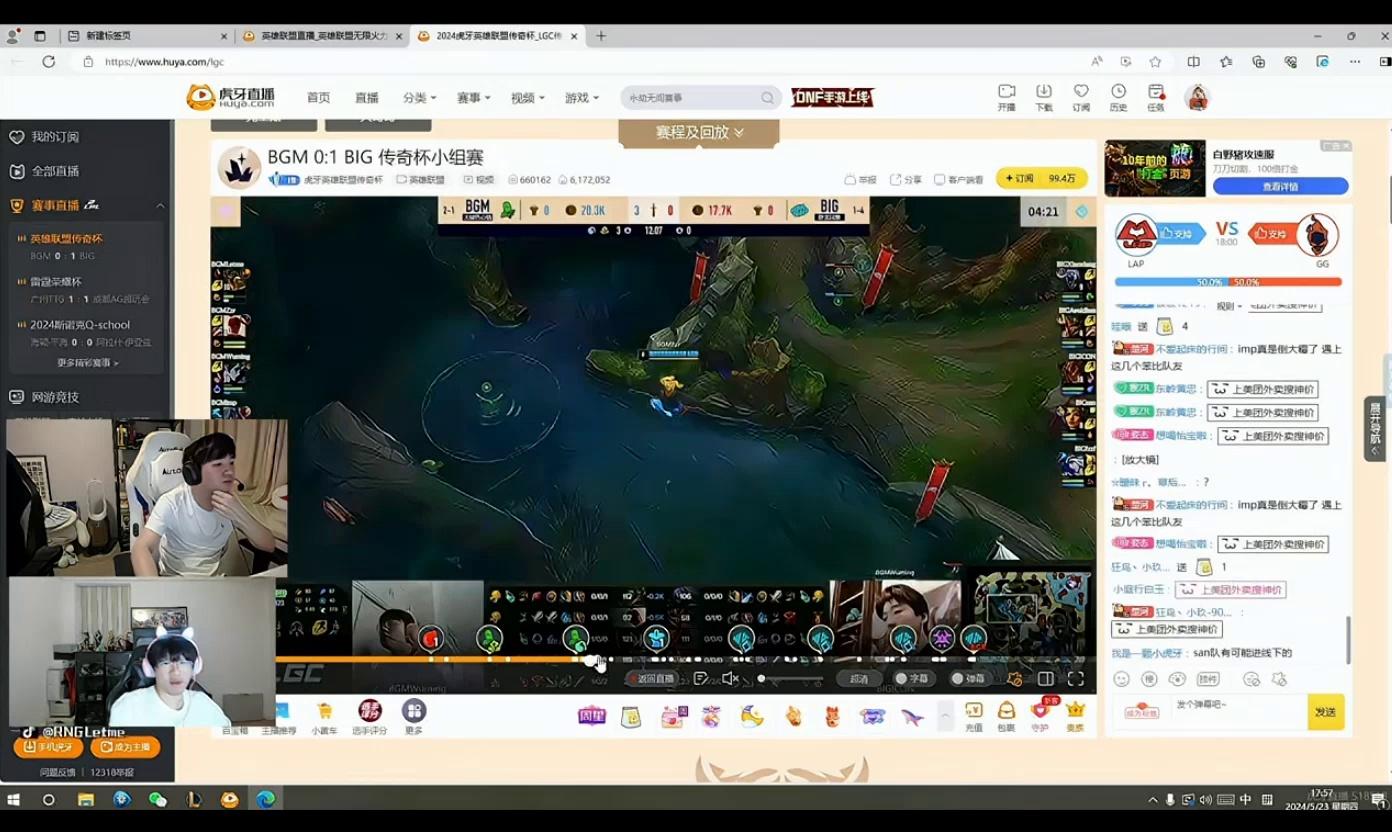Toggle theater mode on the player
This screenshot has width=1392, height=832.
1045,679
